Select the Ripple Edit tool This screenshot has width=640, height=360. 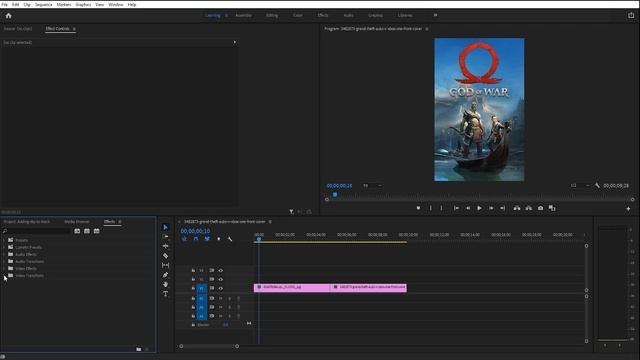pyautogui.click(x=165, y=246)
